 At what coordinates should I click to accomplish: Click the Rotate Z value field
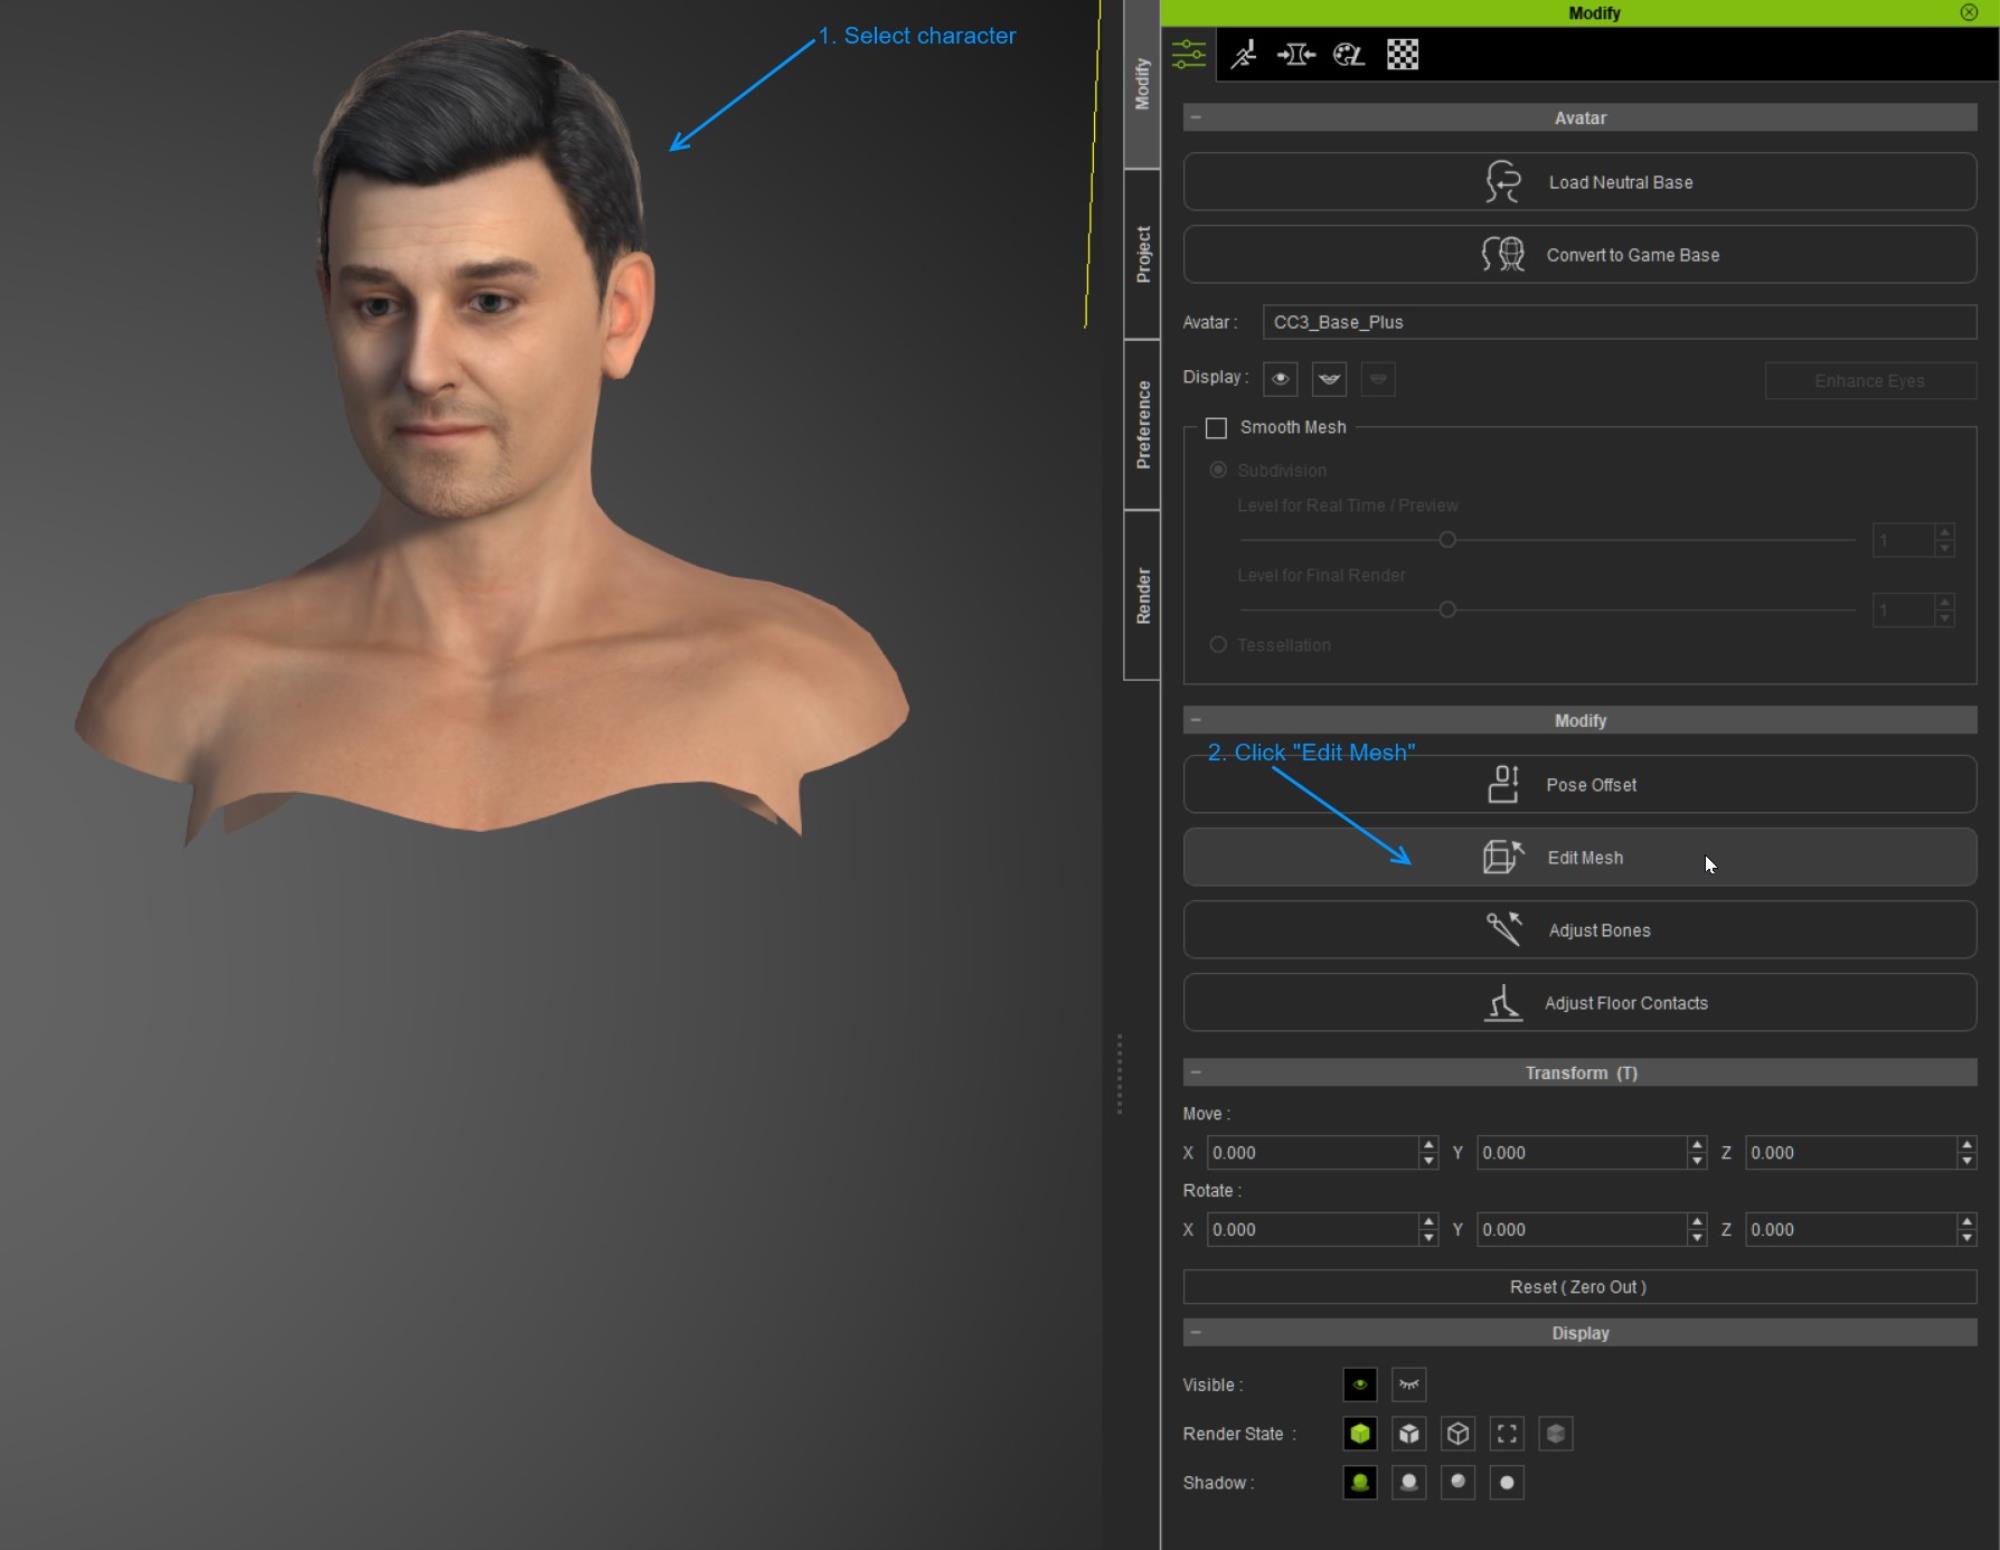pyautogui.click(x=1851, y=1230)
